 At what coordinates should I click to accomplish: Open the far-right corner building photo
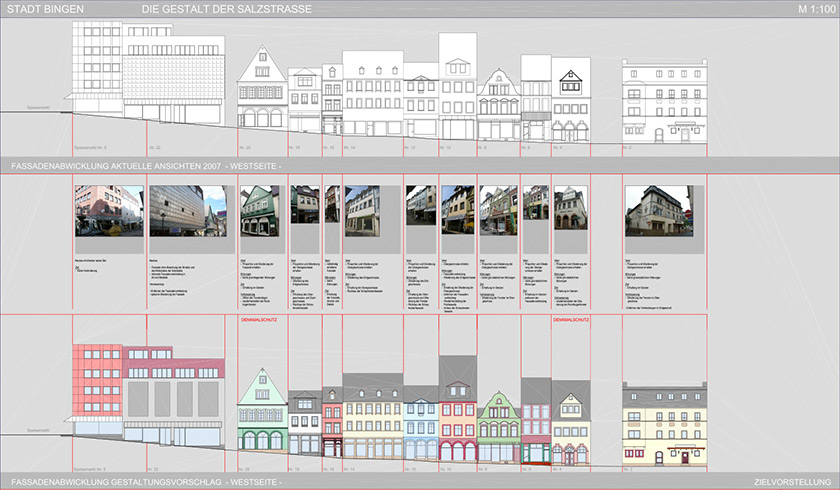pos(657,211)
